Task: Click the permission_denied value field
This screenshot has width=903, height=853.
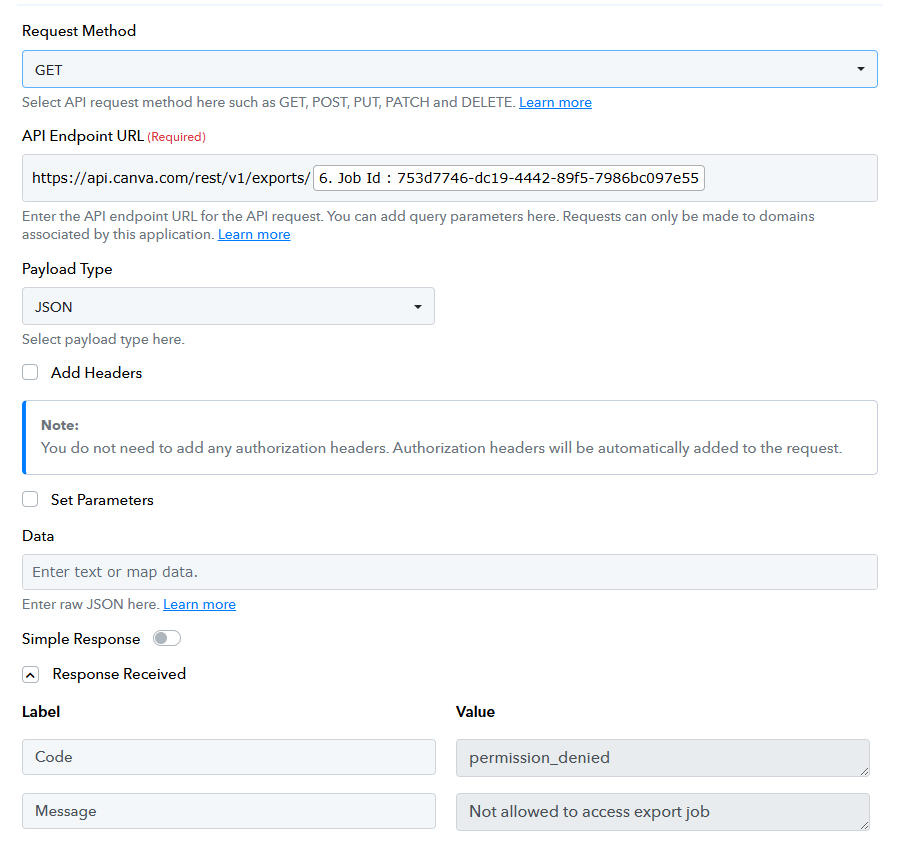Action: pyautogui.click(x=662, y=757)
